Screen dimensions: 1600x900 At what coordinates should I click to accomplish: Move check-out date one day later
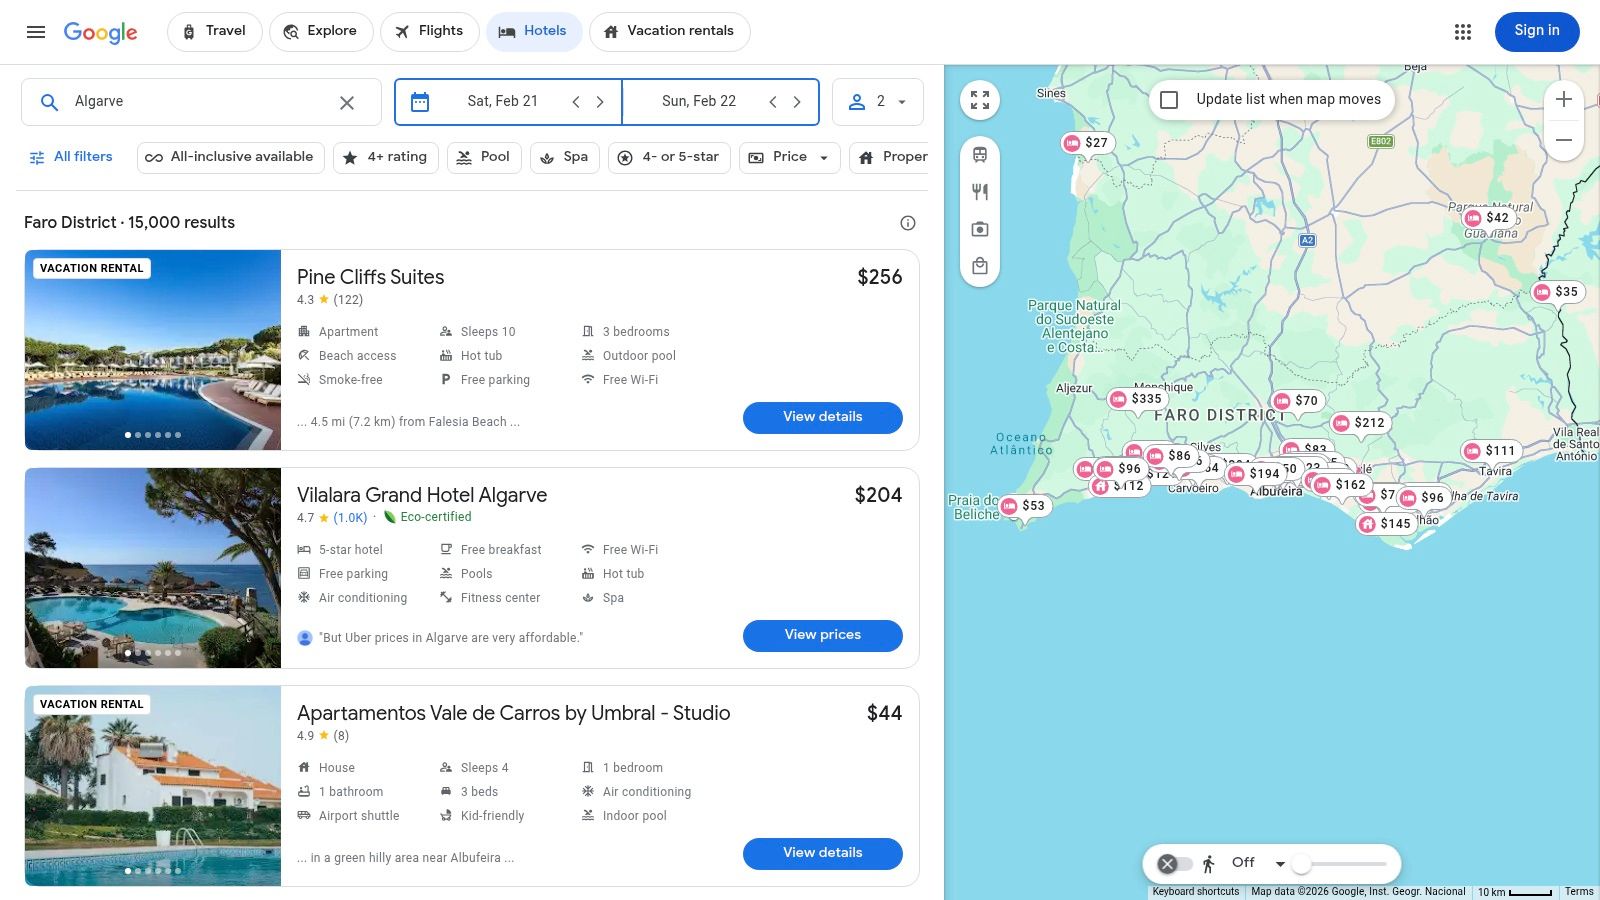pyautogui.click(x=797, y=102)
